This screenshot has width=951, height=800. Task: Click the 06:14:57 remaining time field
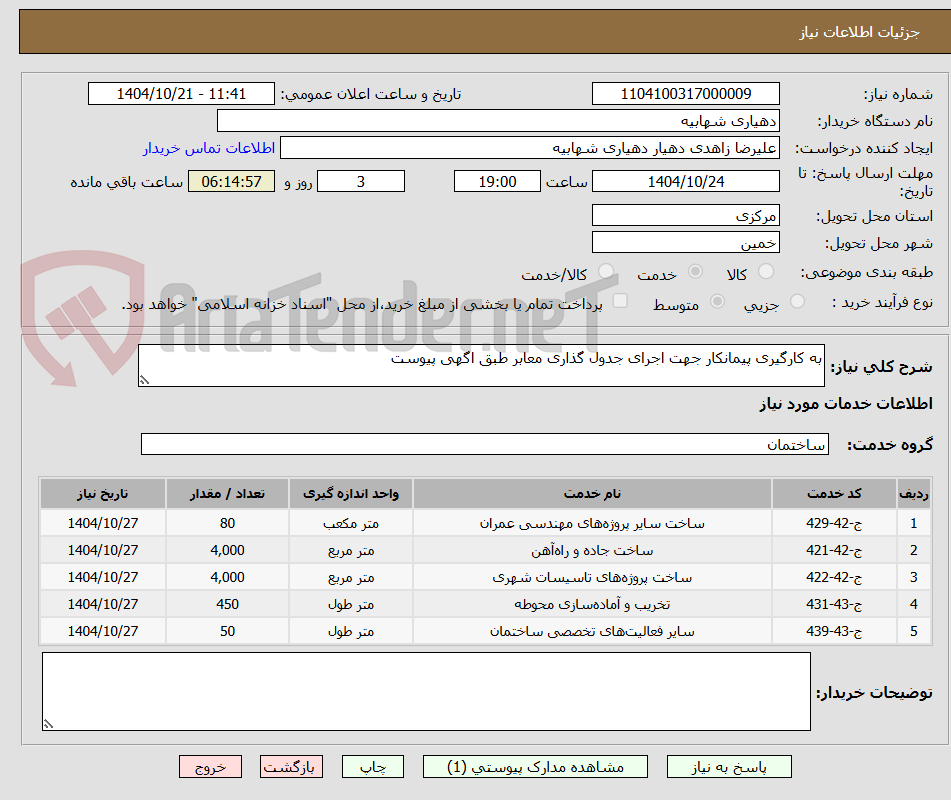[x=231, y=181]
